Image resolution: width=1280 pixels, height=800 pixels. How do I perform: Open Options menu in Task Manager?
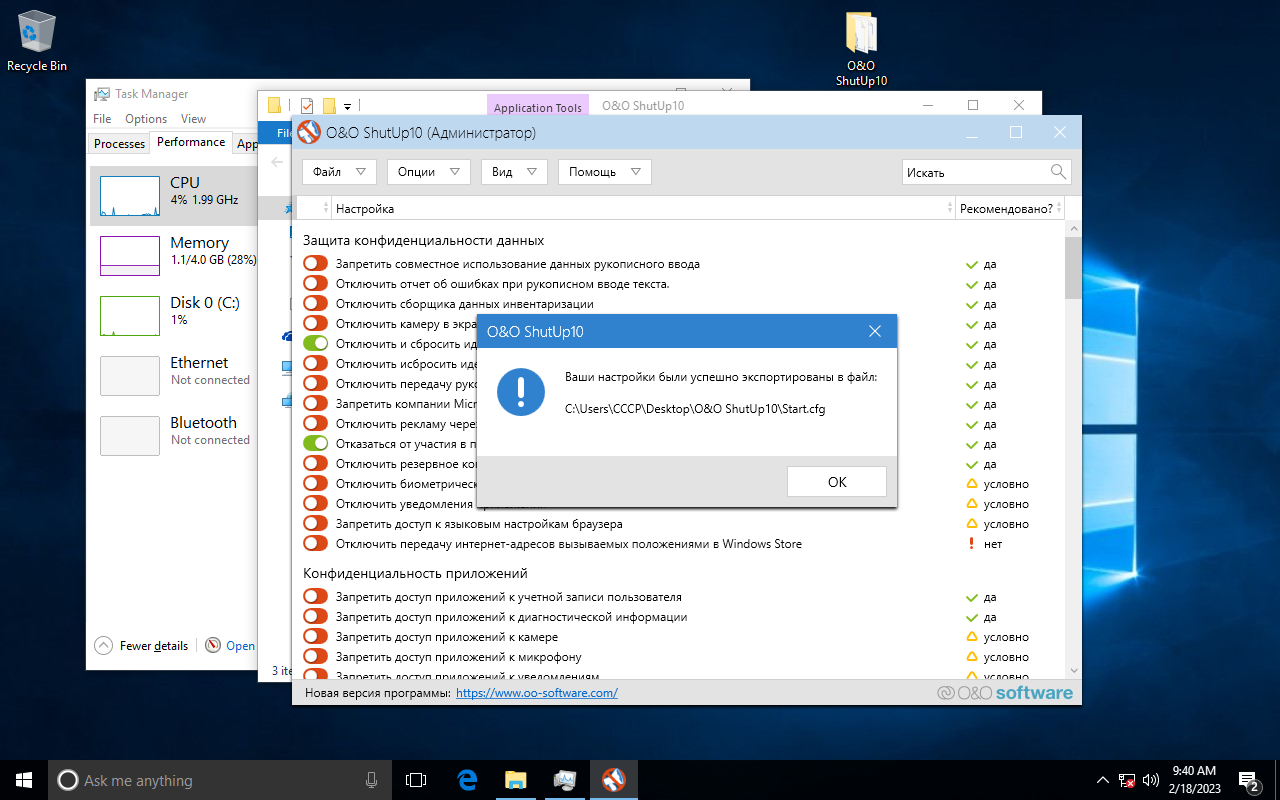pos(146,118)
